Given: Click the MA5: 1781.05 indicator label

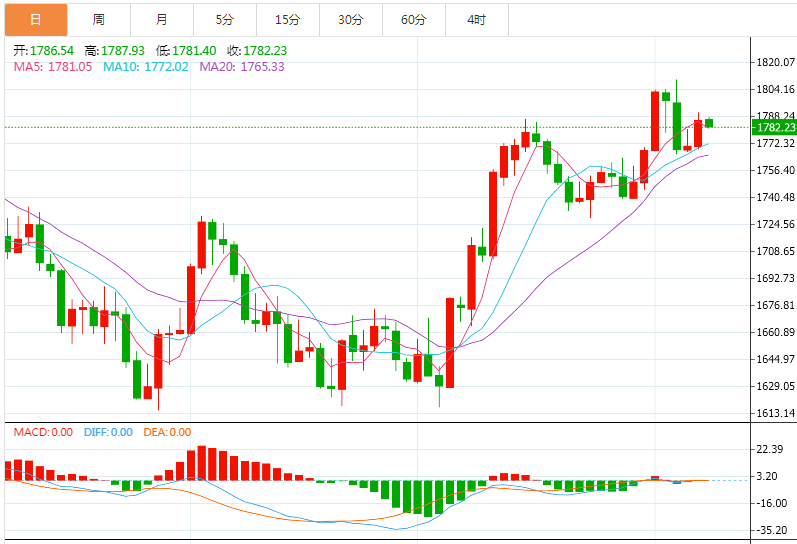Looking at the screenshot, I should pos(53,67).
